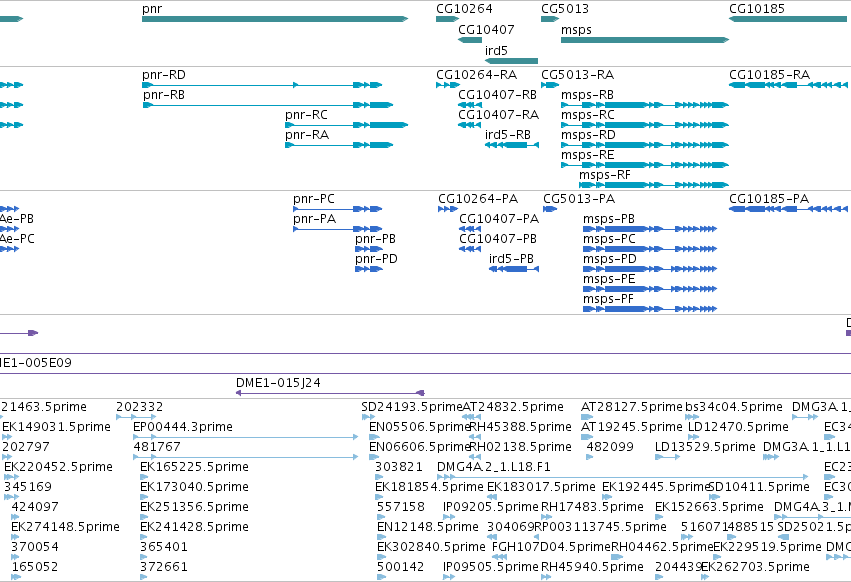Click EST EN05506.5prime
The height and width of the screenshot is (582, 851).
374,437
